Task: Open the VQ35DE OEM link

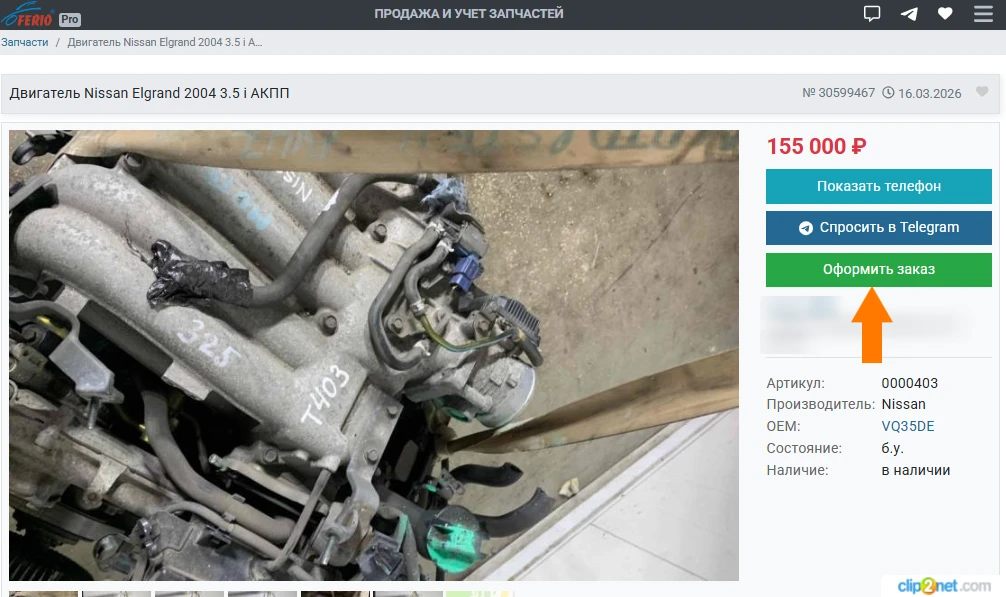Action: click(907, 426)
